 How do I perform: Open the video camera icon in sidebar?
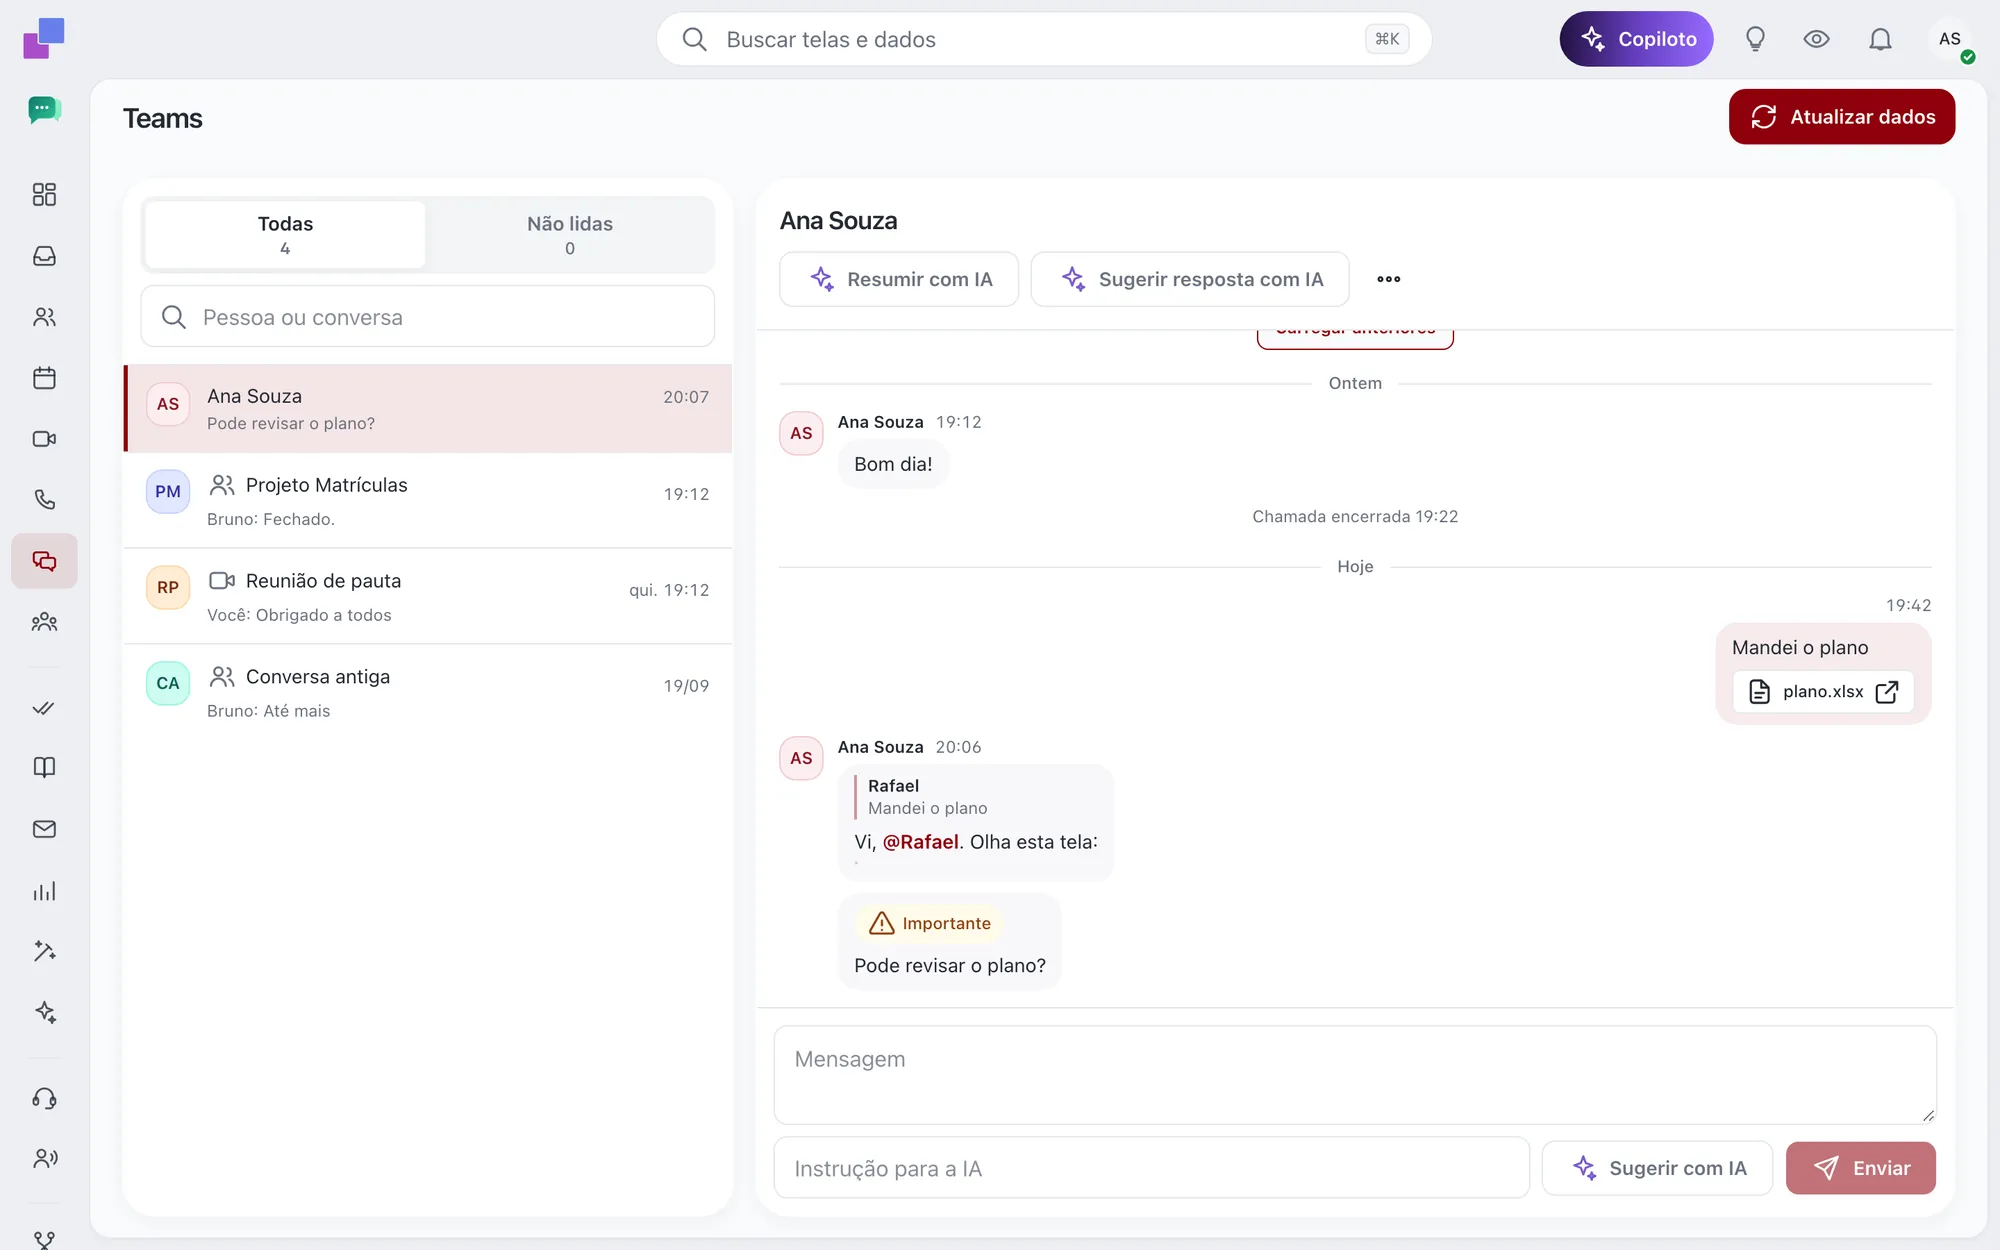pyautogui.click(x=44, y=439)
